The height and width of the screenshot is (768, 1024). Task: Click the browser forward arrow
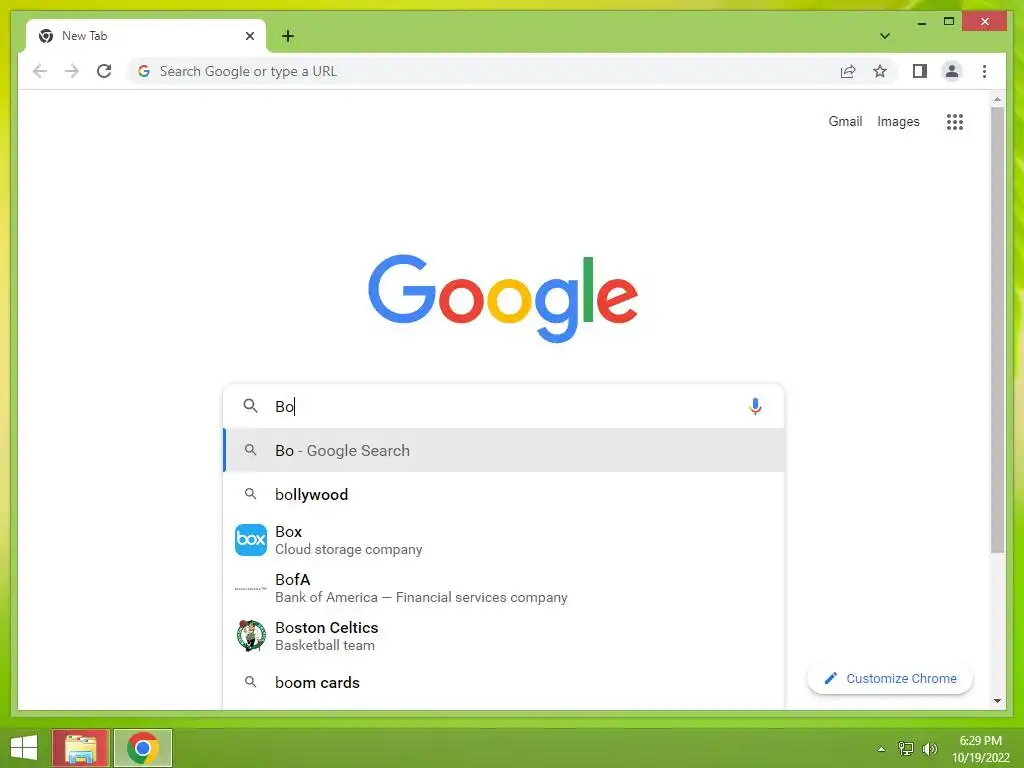[x=72, y=71]
